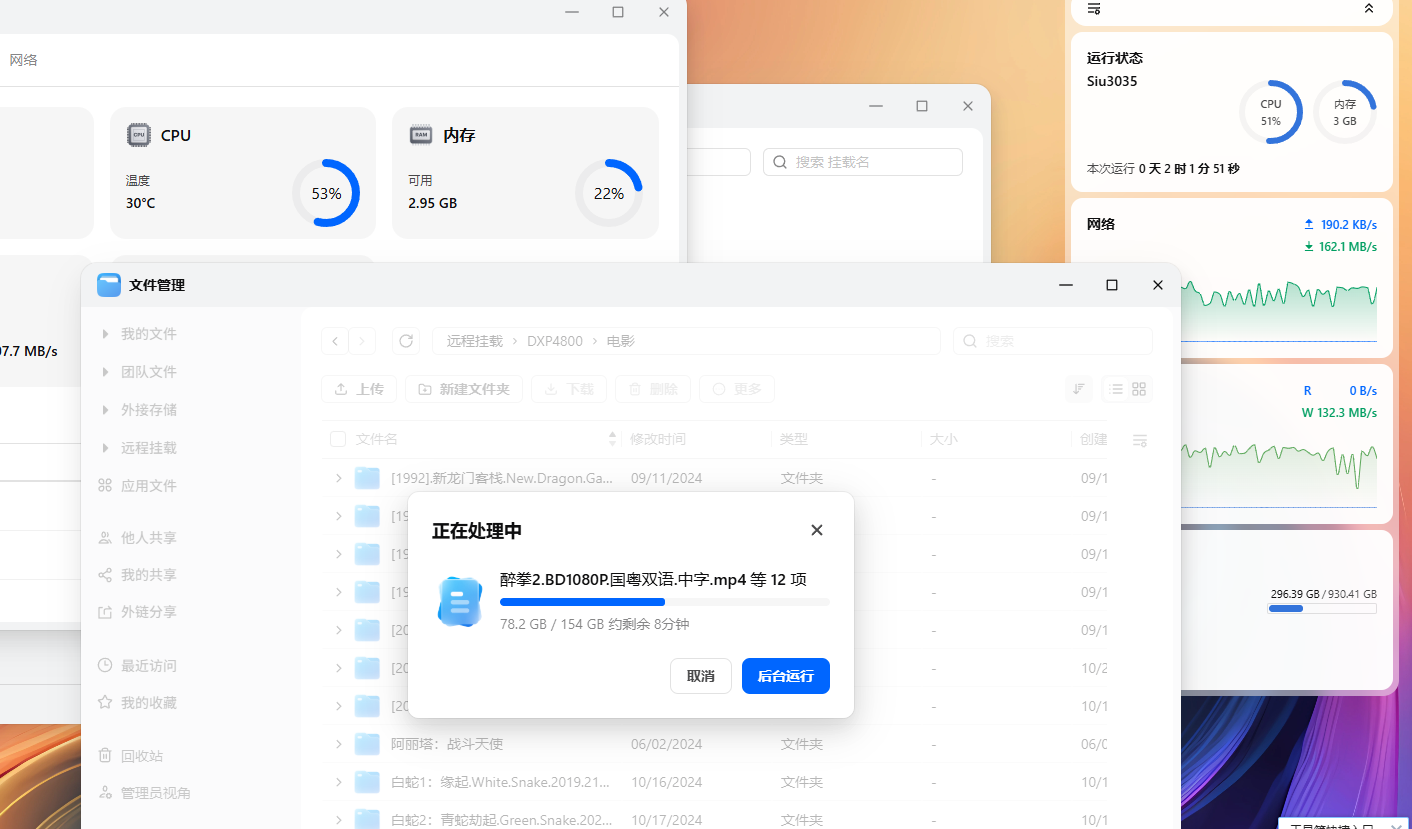
Task: Switch to the 网络 tab in monitor window
Action: point(23,60)
